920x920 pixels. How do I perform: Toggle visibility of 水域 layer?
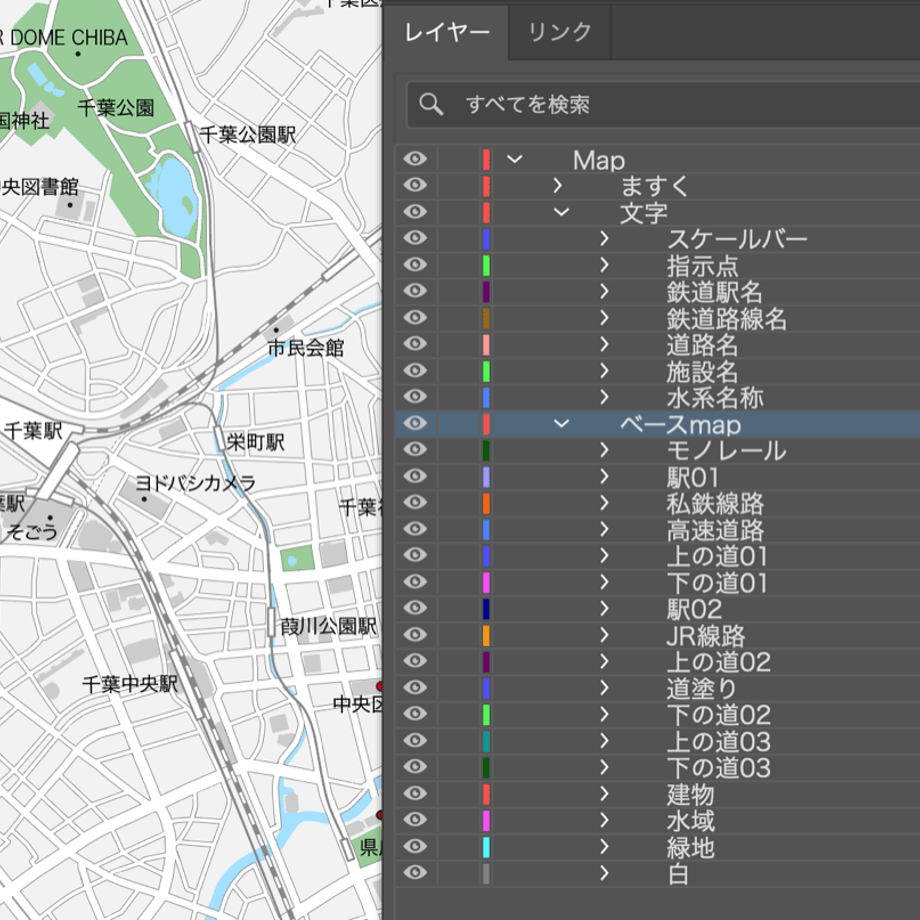pos(415,819)
